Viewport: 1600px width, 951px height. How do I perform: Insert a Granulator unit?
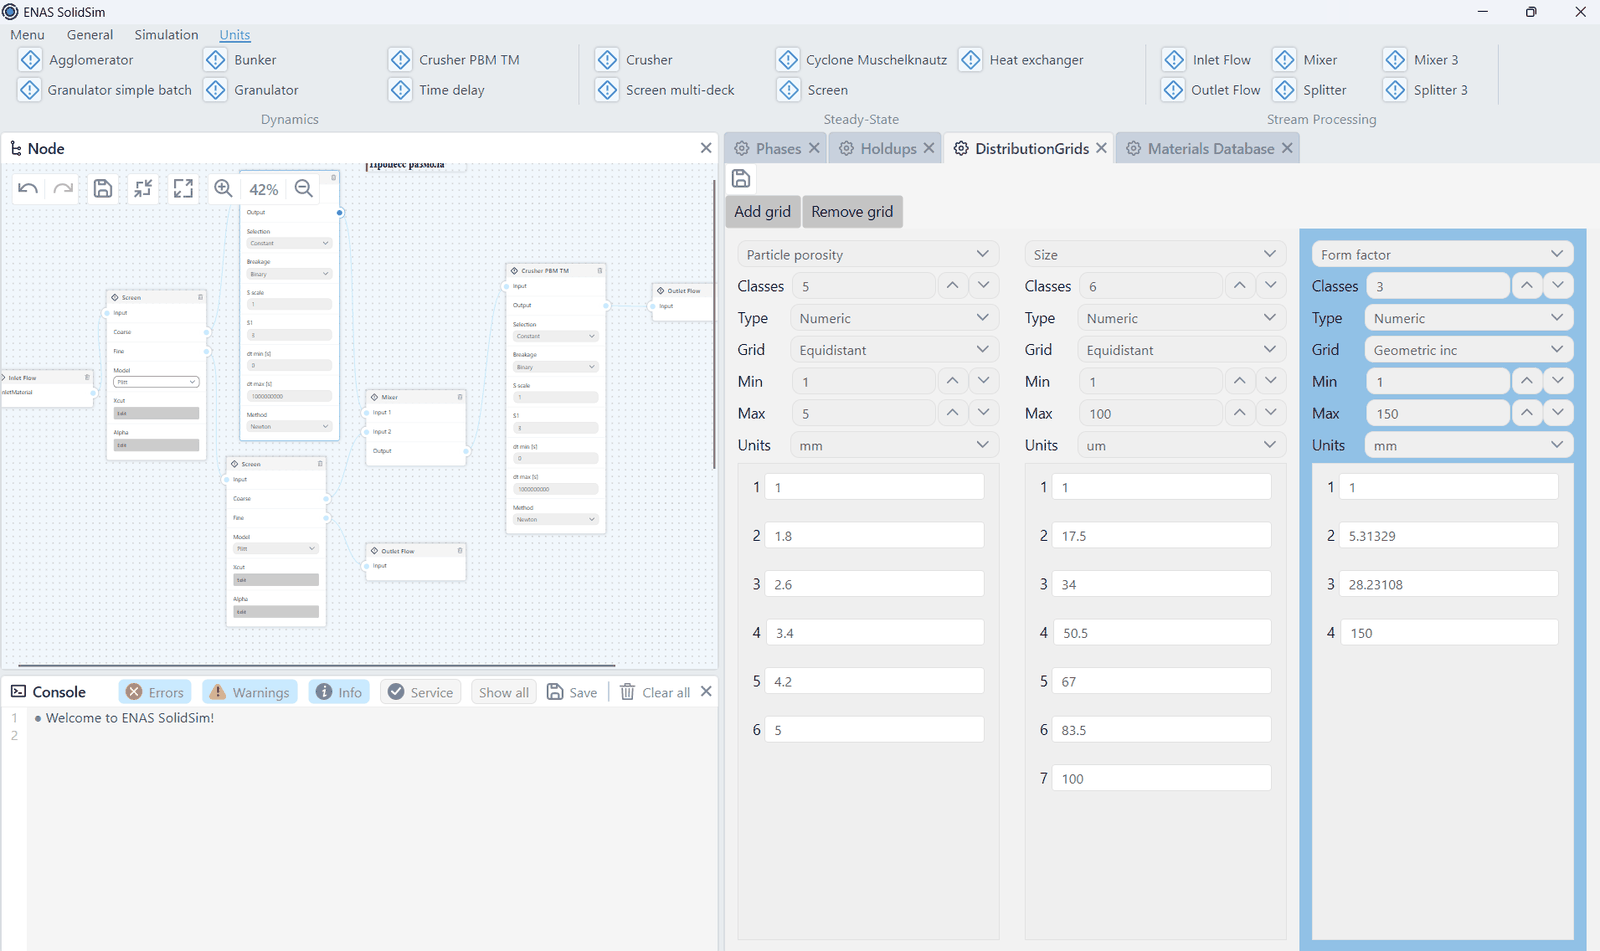(251, 90)
